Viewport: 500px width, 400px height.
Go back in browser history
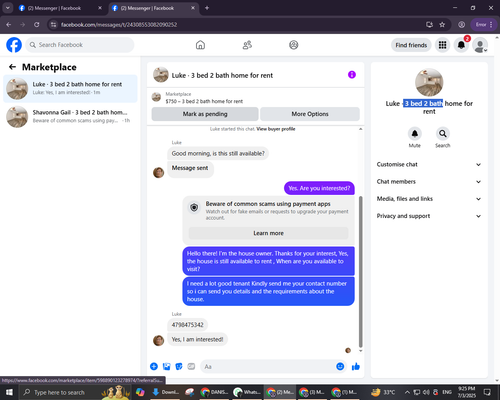click(x=9, y=24)
